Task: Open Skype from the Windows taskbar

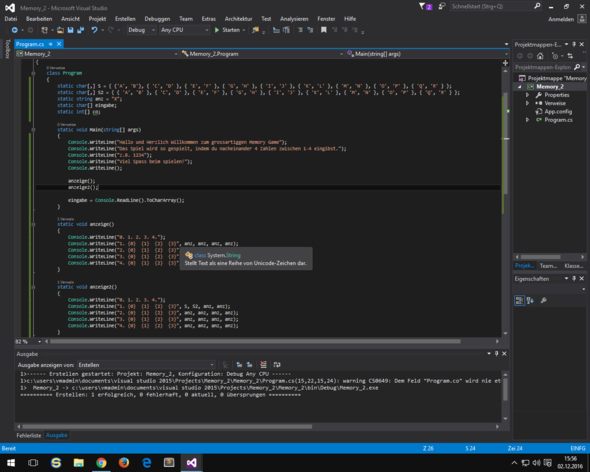Action: [x=56, y=463]
